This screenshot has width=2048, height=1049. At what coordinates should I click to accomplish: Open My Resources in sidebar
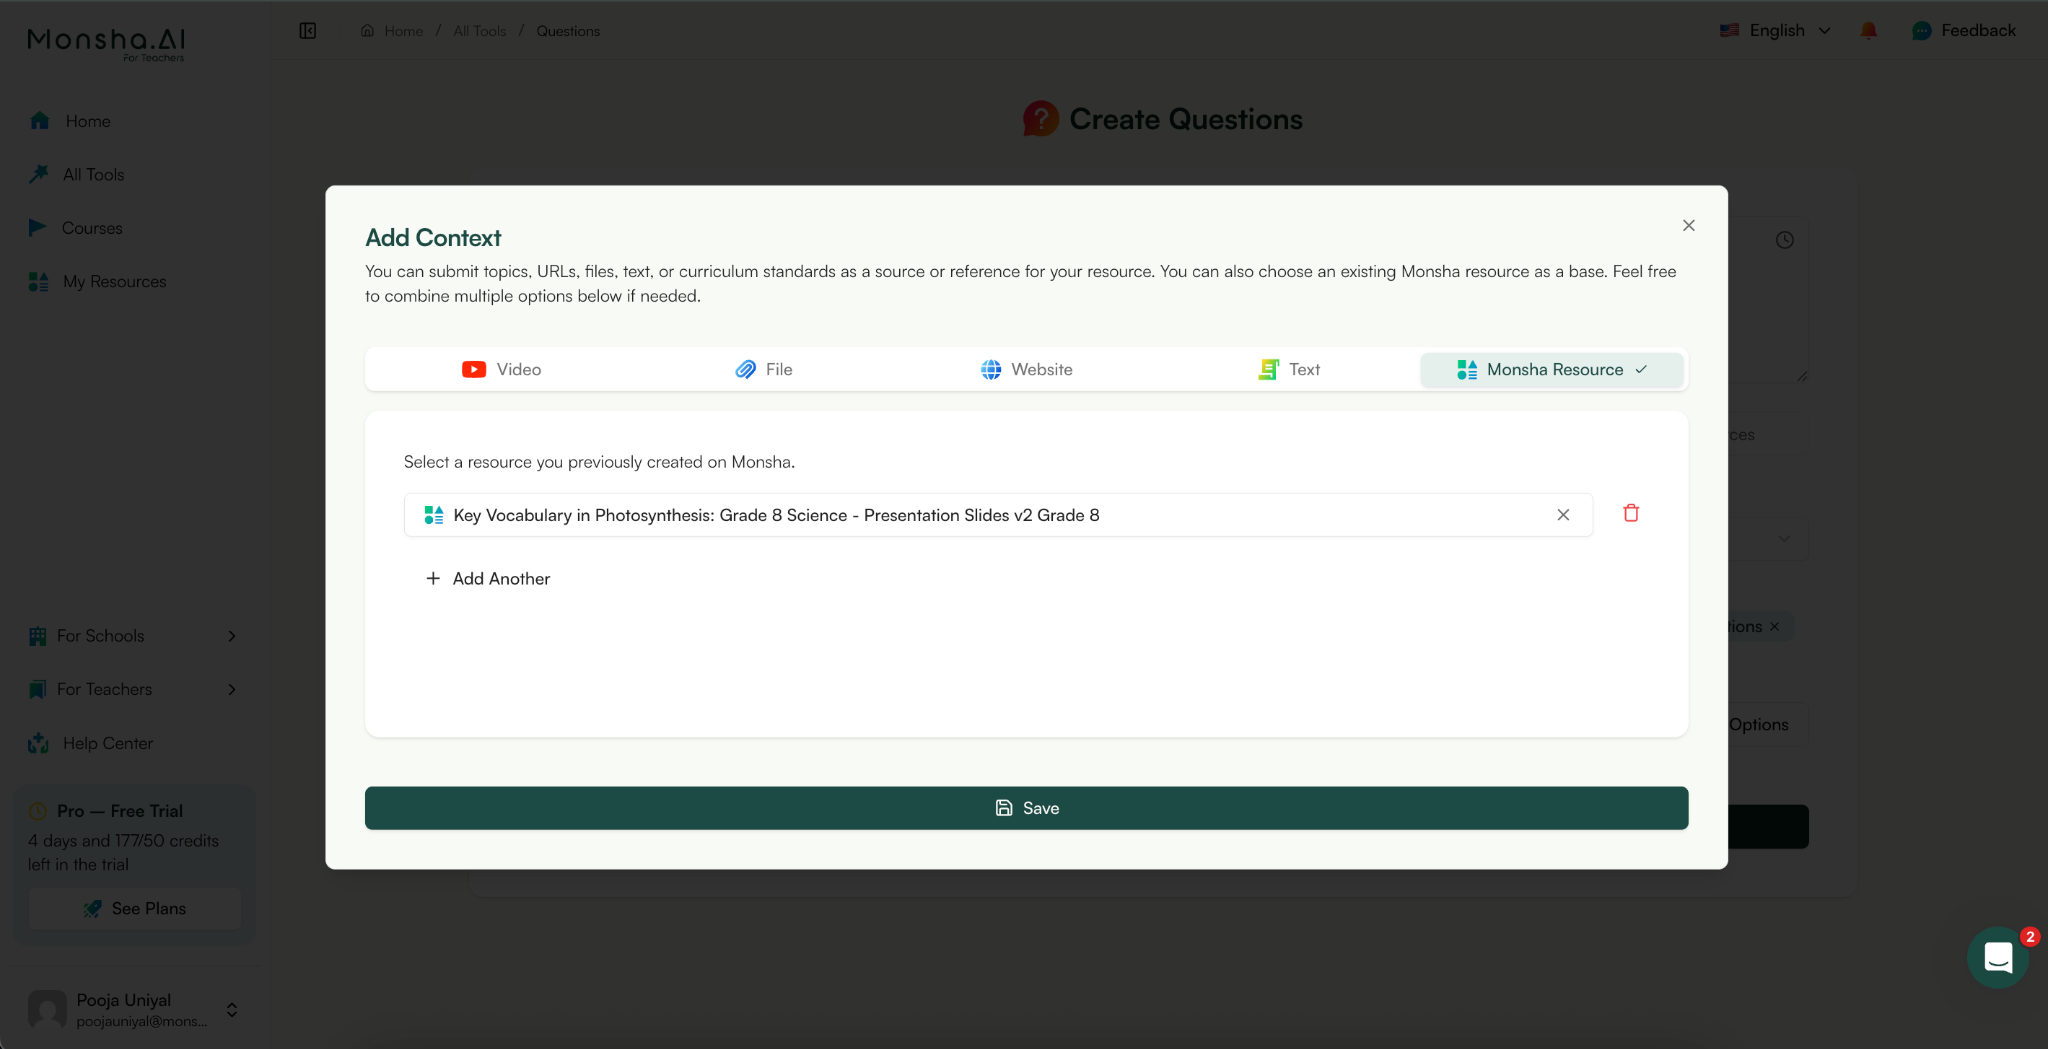[98, 282]
